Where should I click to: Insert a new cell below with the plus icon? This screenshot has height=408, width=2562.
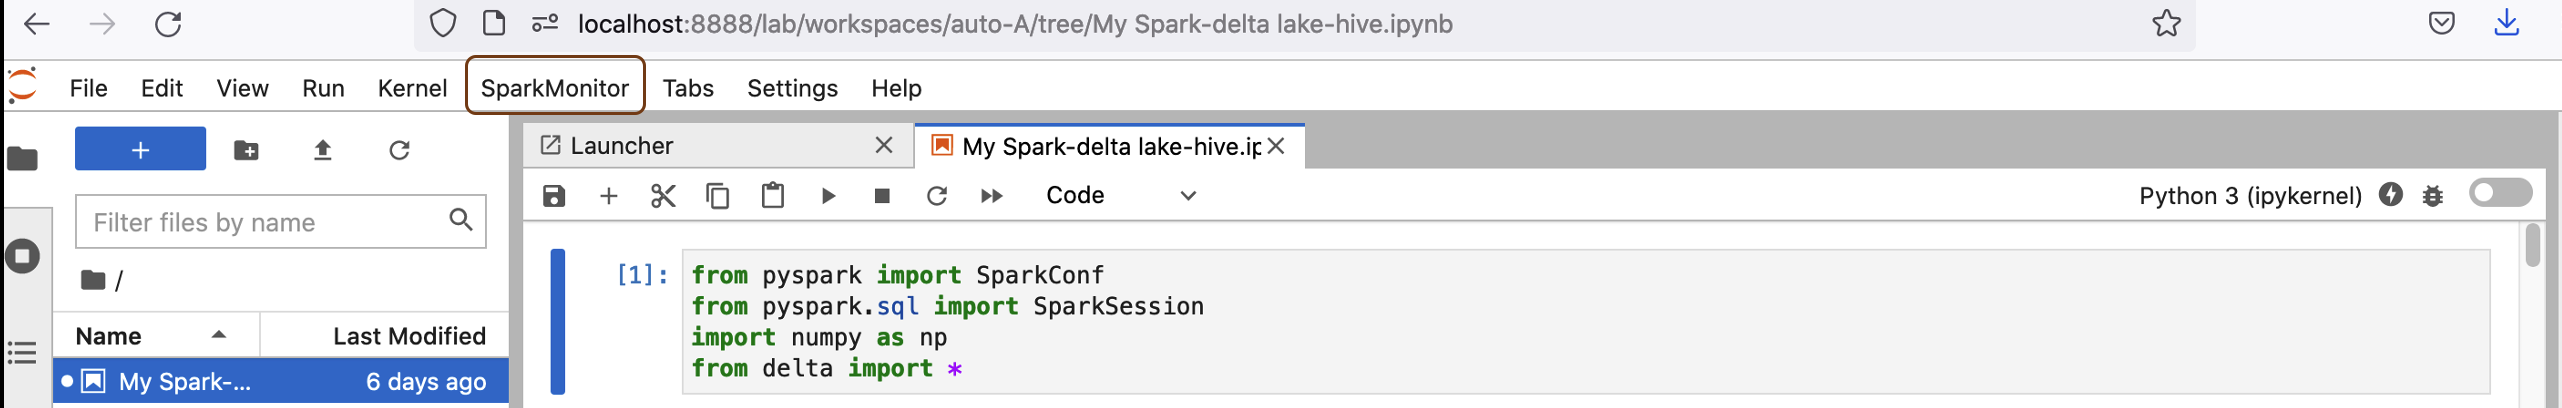[608, 196]
